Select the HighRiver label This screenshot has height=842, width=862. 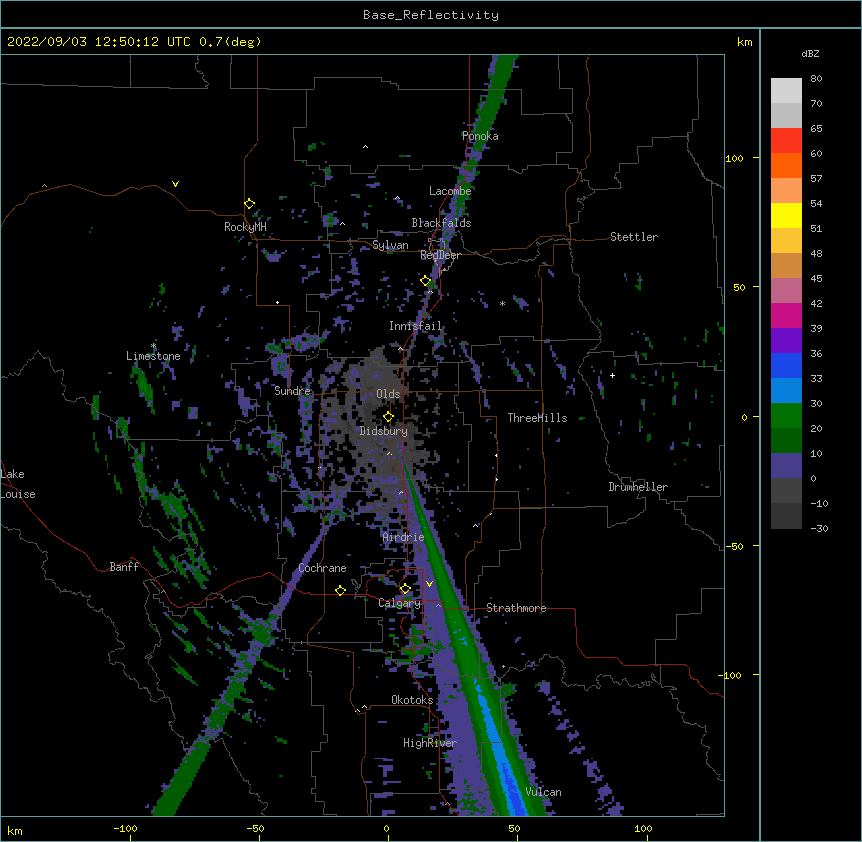coord(430,743)
